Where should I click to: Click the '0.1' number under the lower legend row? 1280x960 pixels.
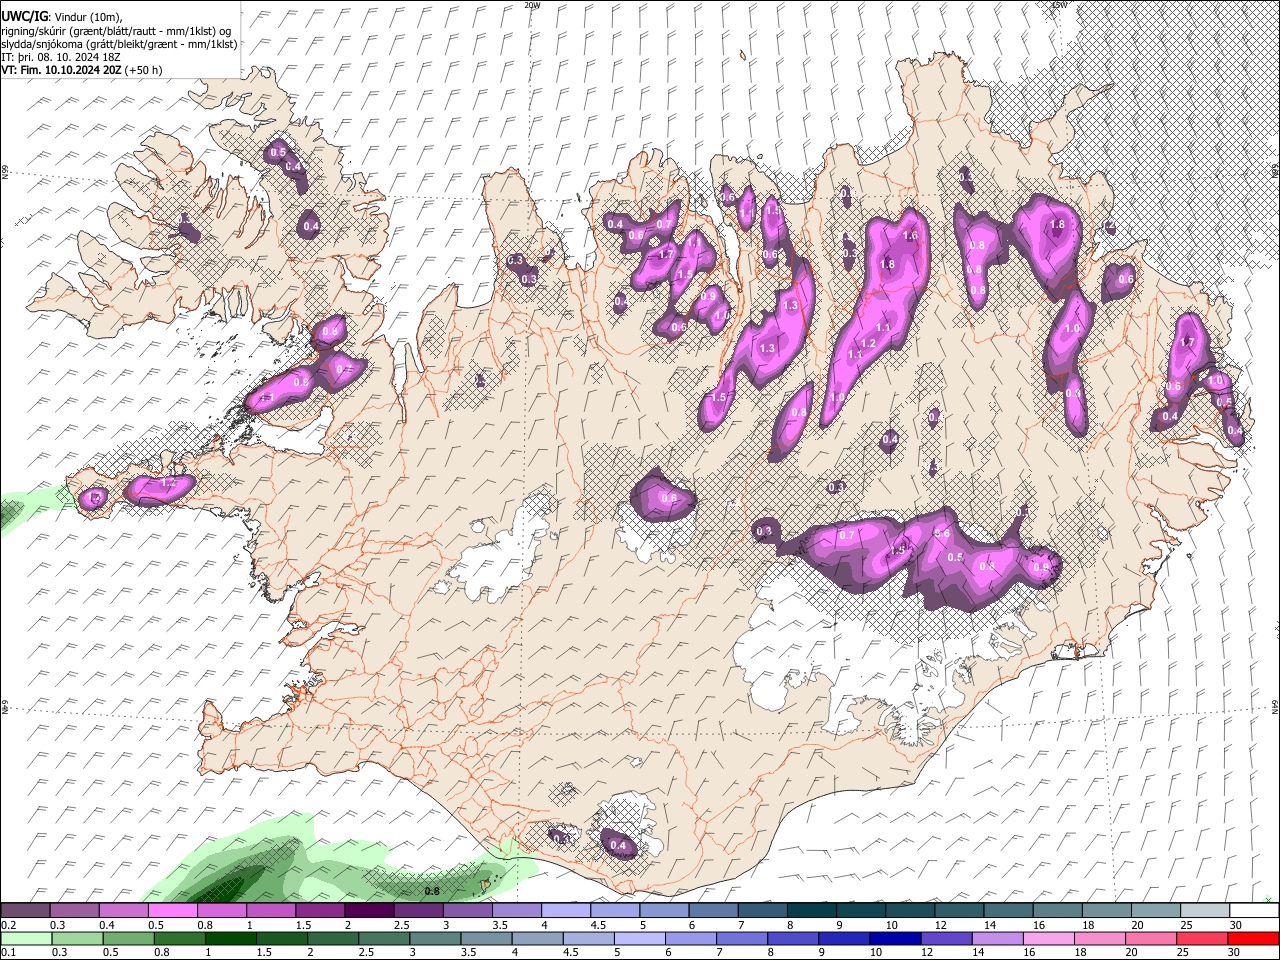click(8, 953)
